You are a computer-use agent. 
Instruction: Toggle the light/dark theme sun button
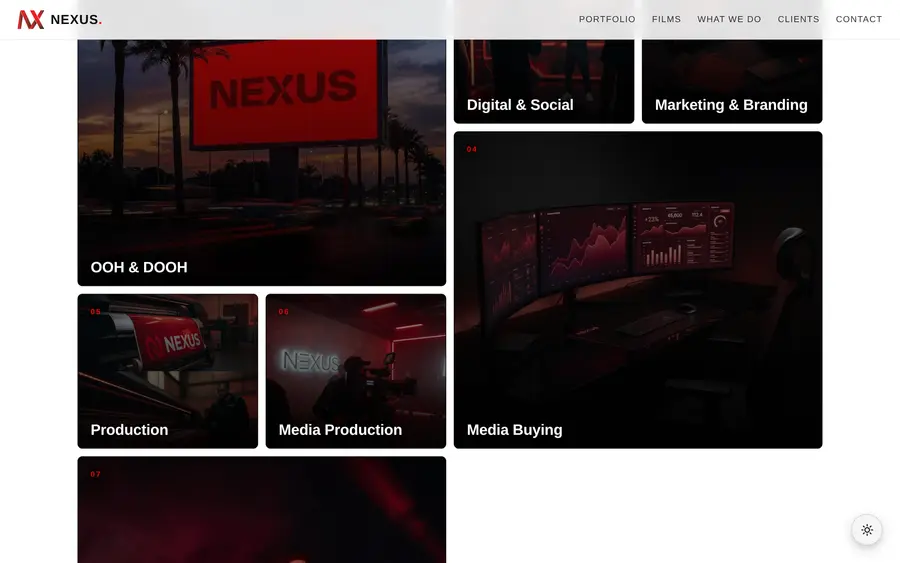(867, 530)
